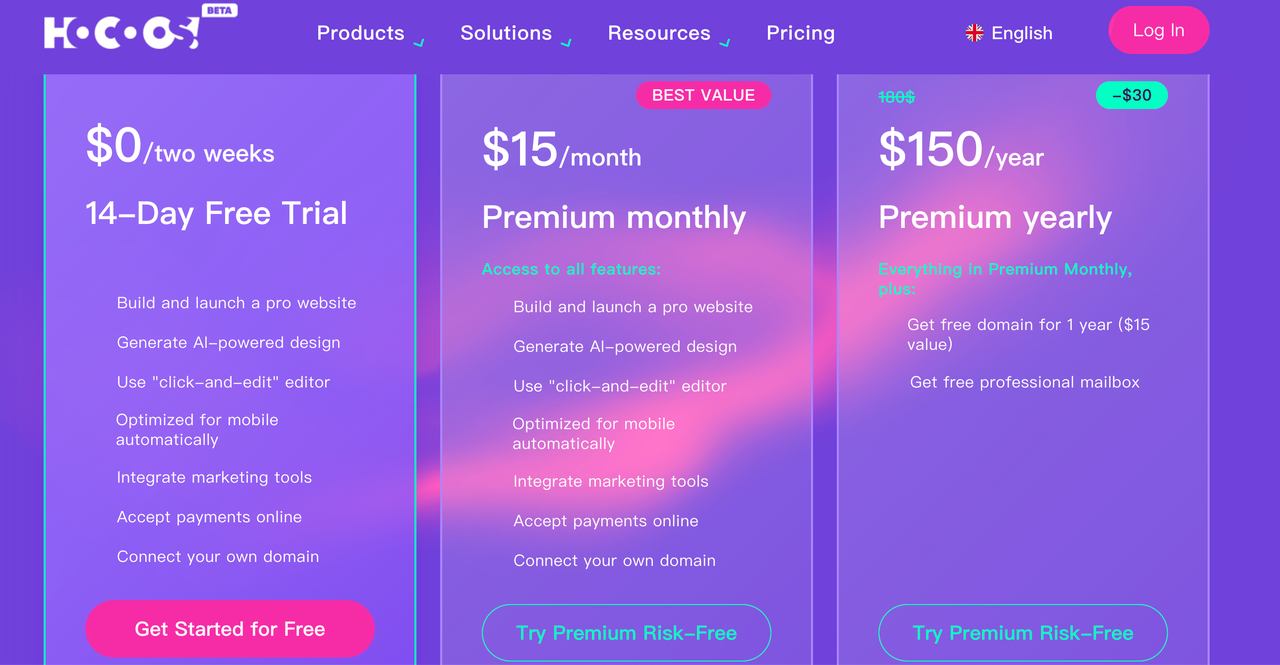The height and width of the screenshot is (665, 1280).
Task: Click the Log In button
Action: [1158, 30]
